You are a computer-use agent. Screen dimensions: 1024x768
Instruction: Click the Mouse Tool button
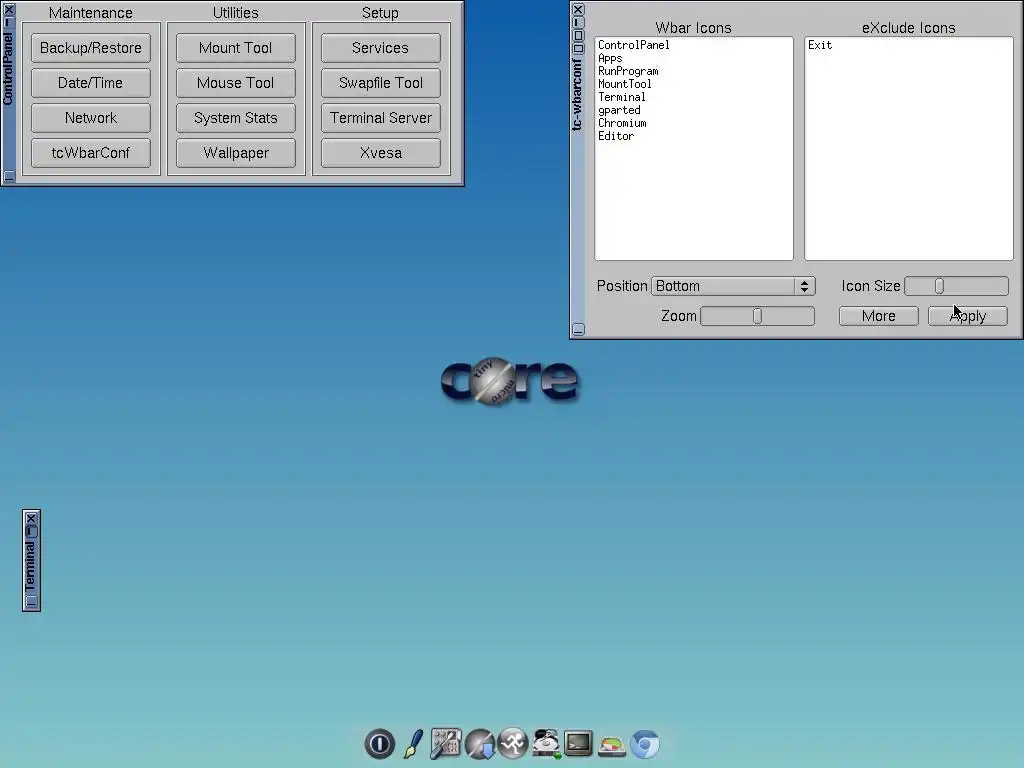click(236, 83)
